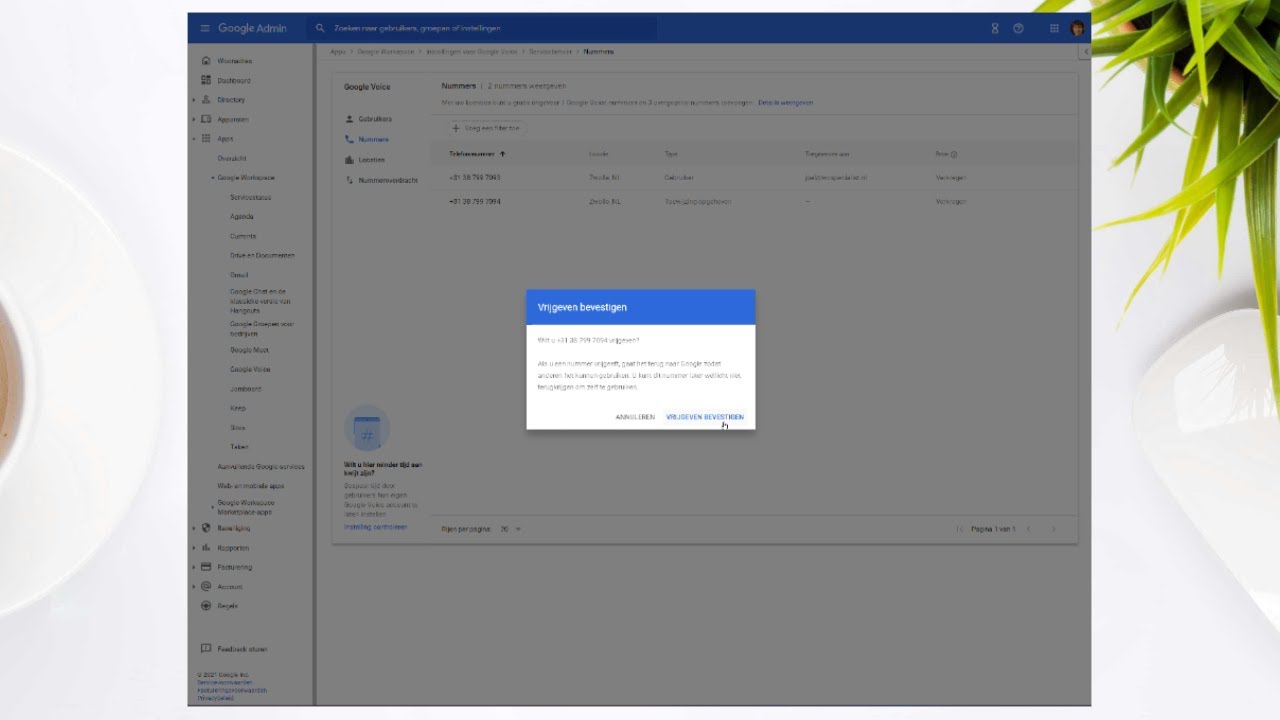
Task: Expand the Beveiliging section arrow
Action: [194, 528]
